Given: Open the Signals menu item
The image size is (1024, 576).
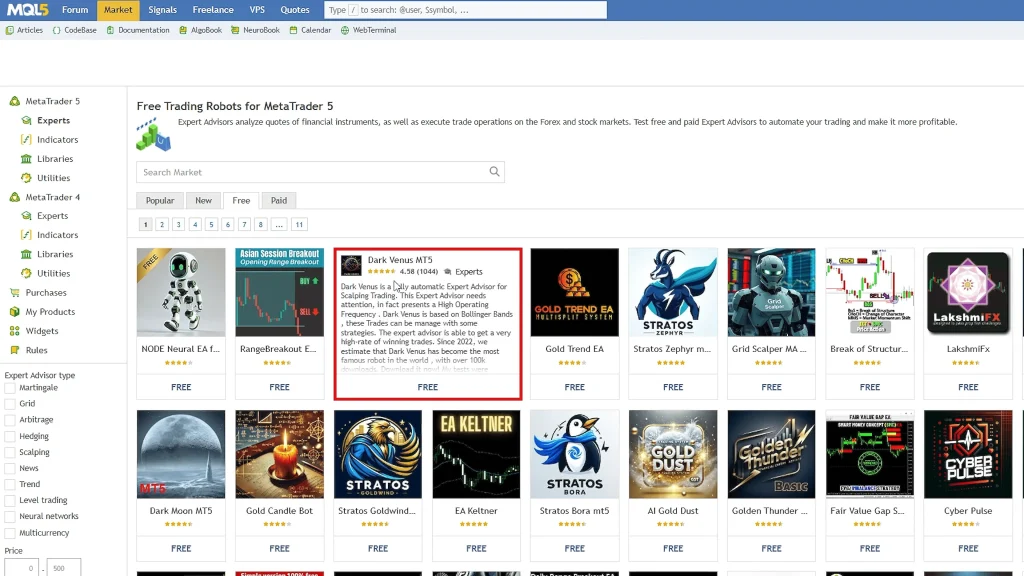Looking at the screenshot, I should coord(162,10).
